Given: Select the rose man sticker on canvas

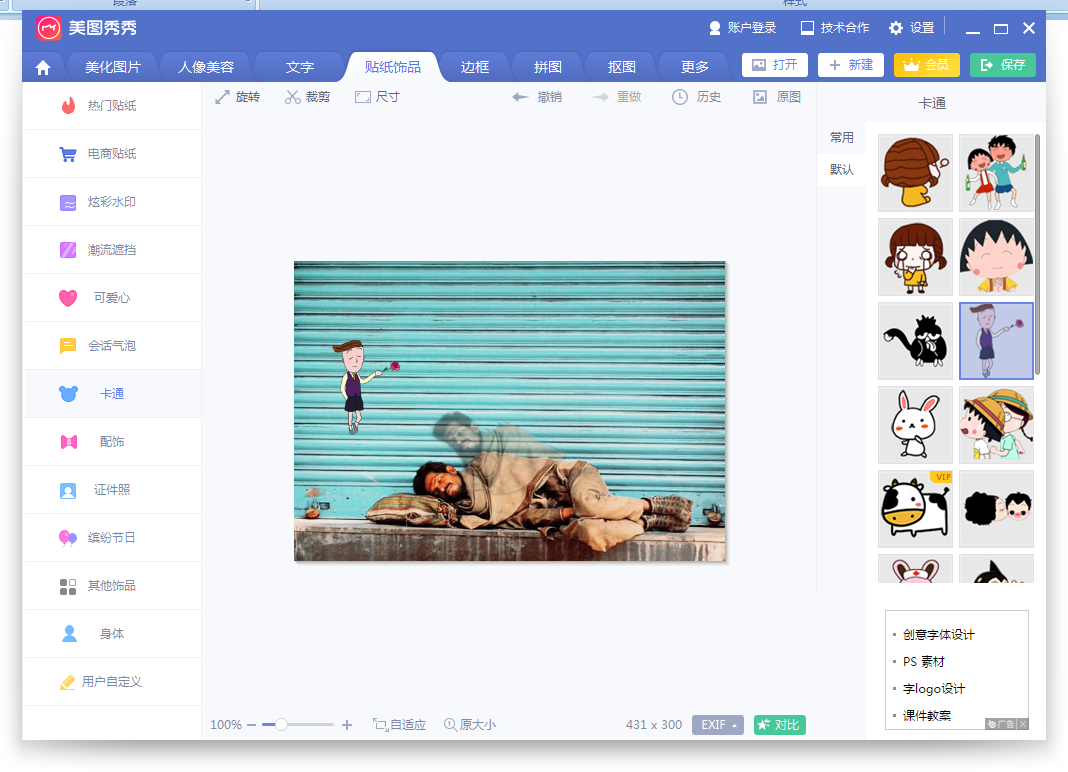Looking at the screenshot, I should (x=366, y=387).
